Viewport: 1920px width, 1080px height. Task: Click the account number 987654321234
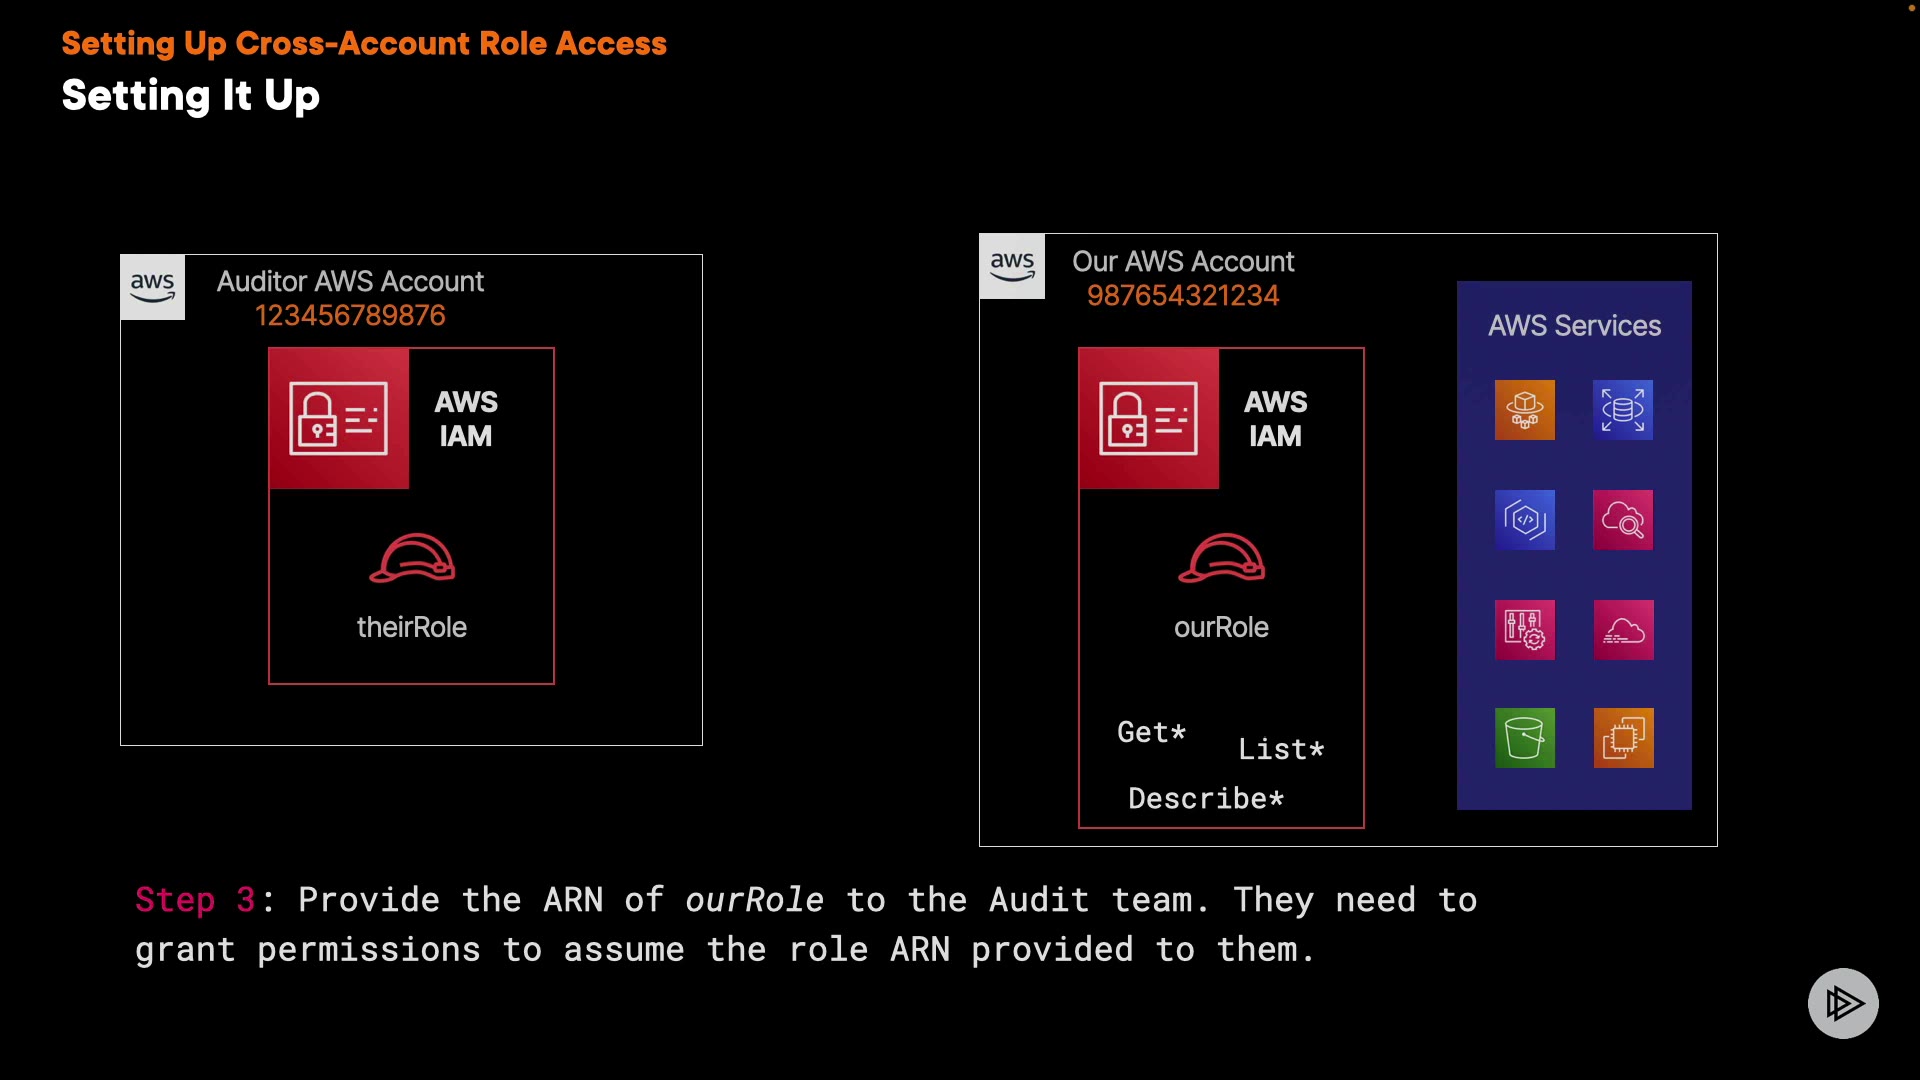(1182, 296)
